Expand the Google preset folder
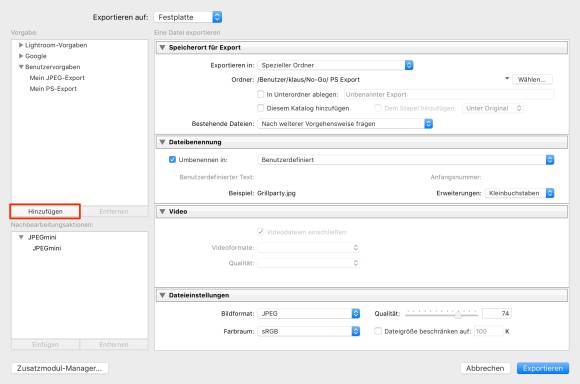 [21, 56]
